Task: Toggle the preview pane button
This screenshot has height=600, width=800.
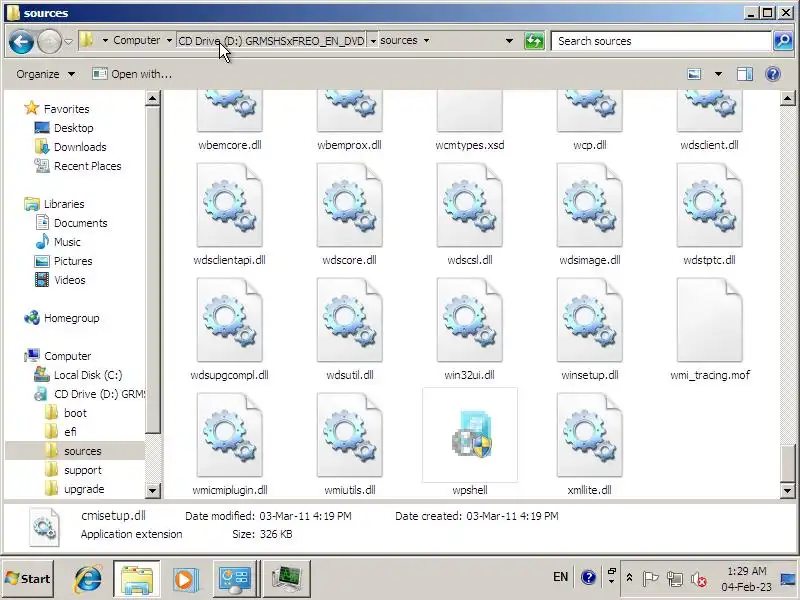Action: click(x=744, y=74)
